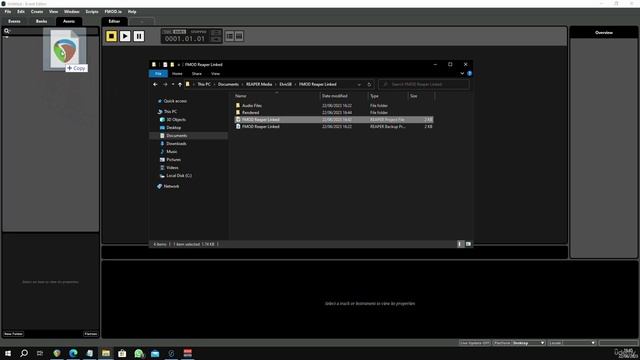Click This PC in the address breadcrumb
The image size is (640, 360).
pyautogui.click(x=204, y=84)
